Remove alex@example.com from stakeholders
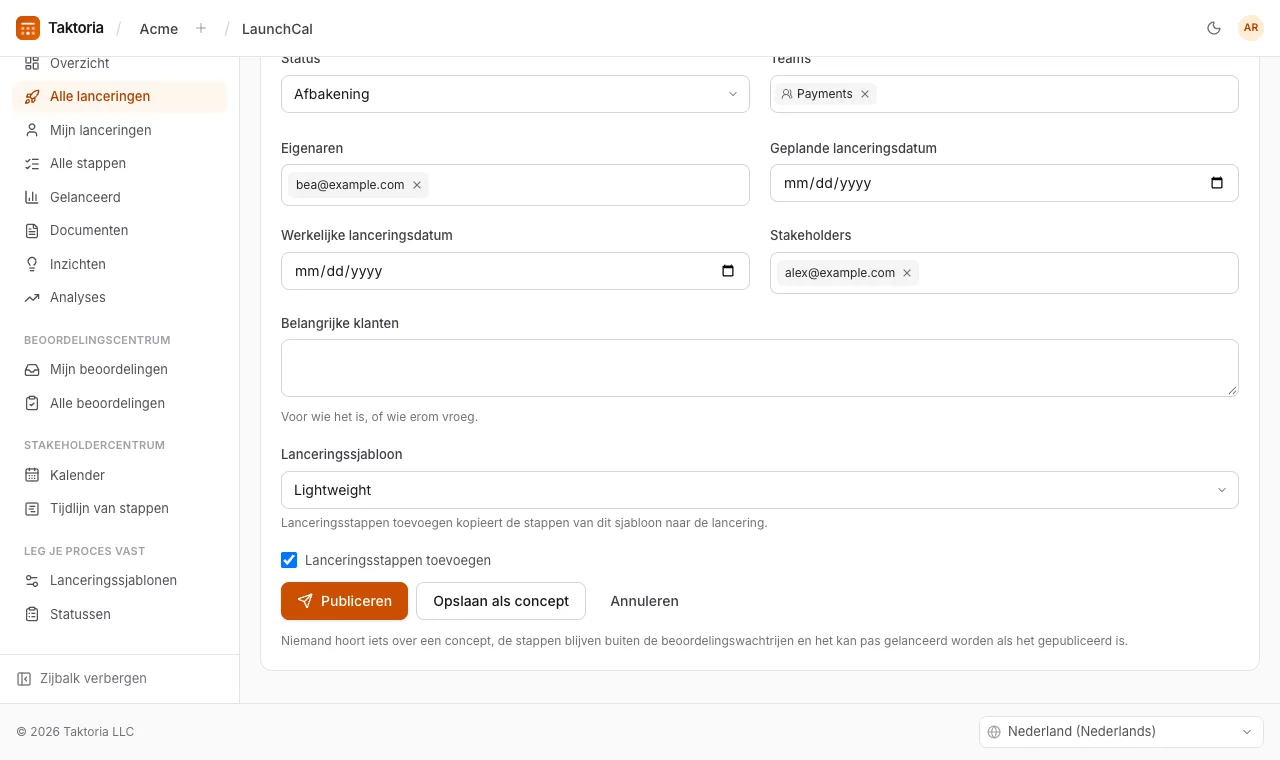The height and width of the screenshot is (760, 1280). point(907,273)
